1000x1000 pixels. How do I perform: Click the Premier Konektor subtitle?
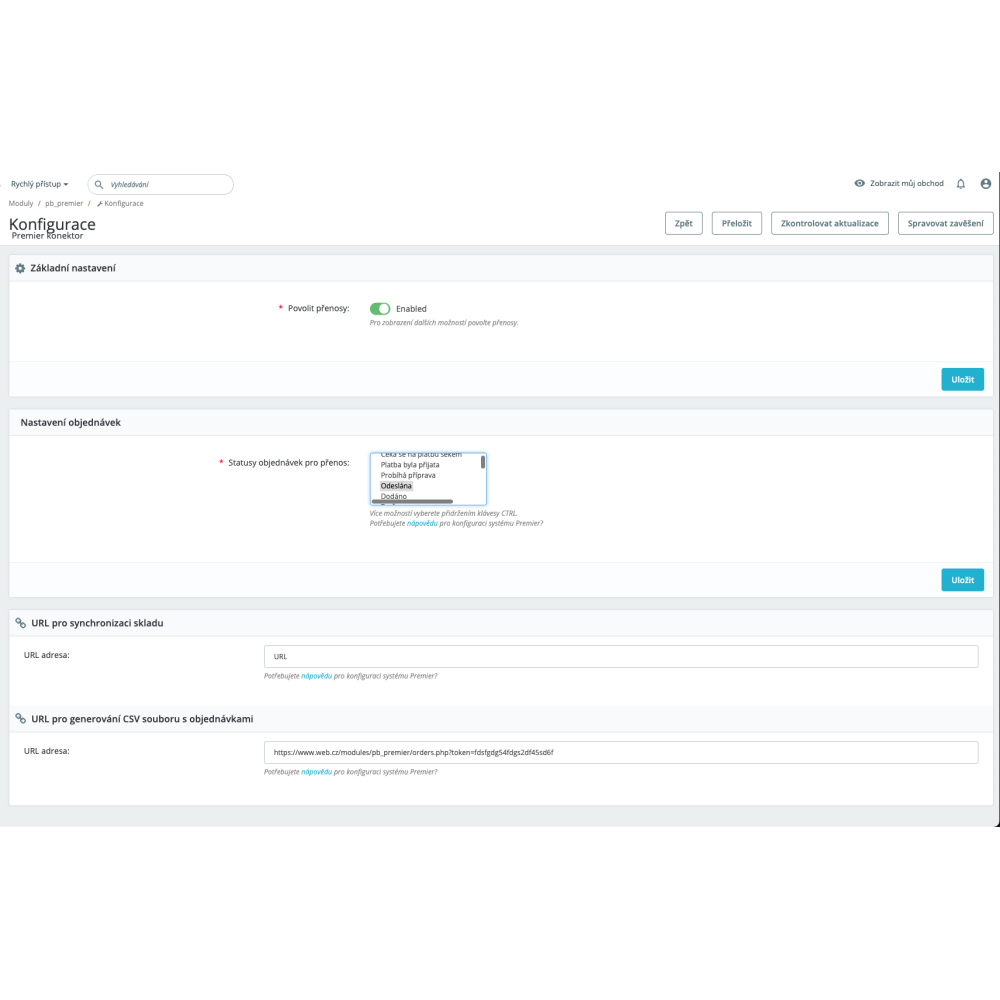[47, 236]
